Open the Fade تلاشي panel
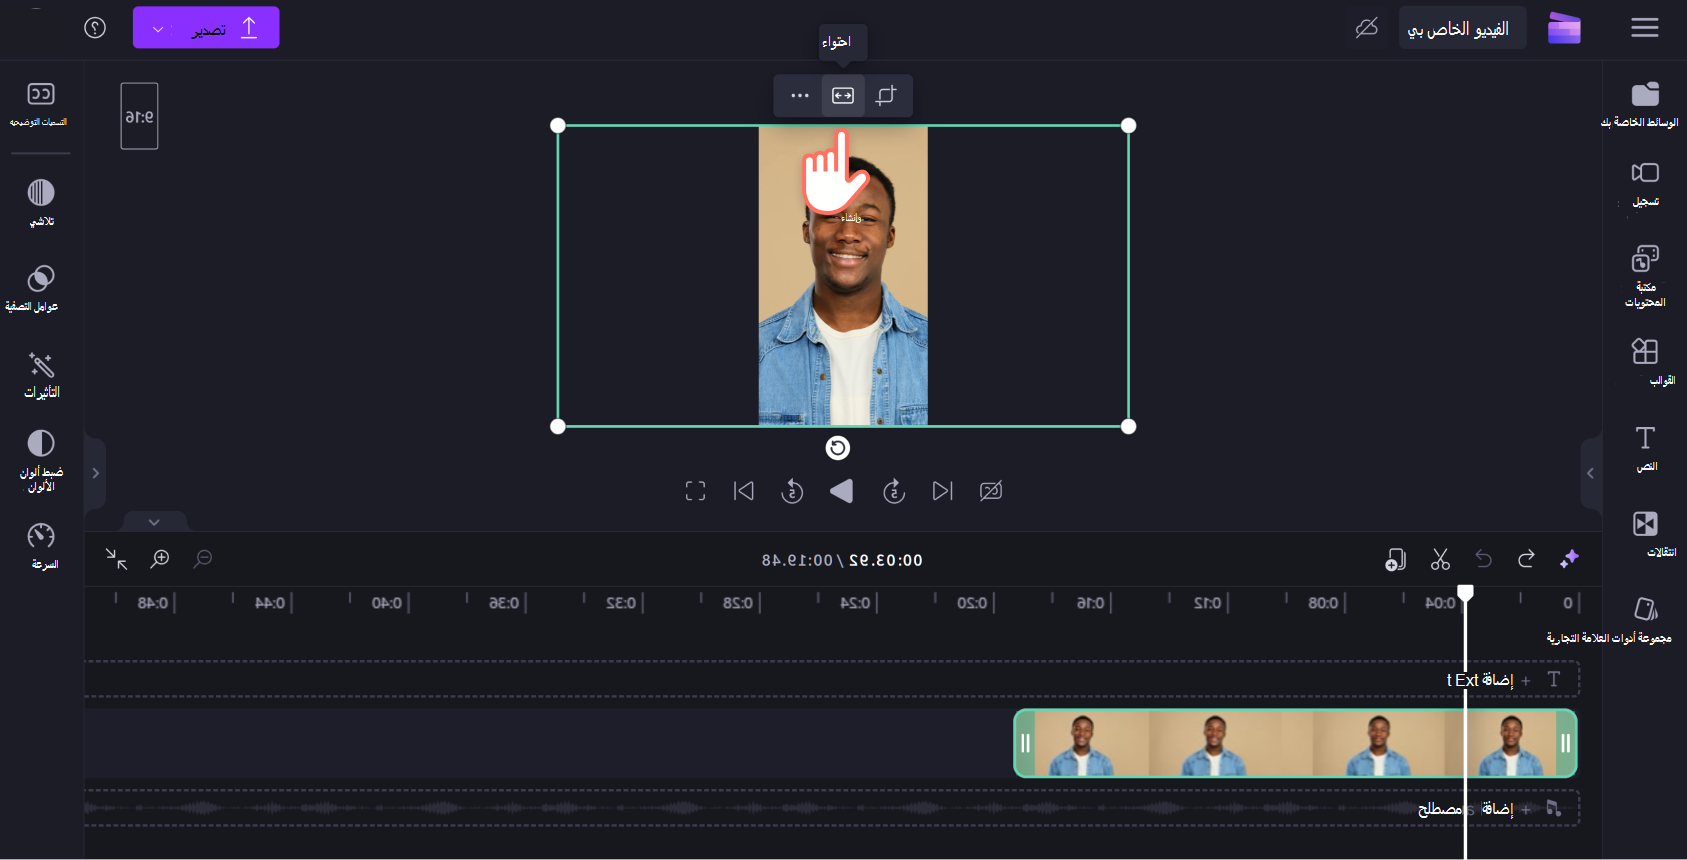1687x860 pixels. [41, 202]
